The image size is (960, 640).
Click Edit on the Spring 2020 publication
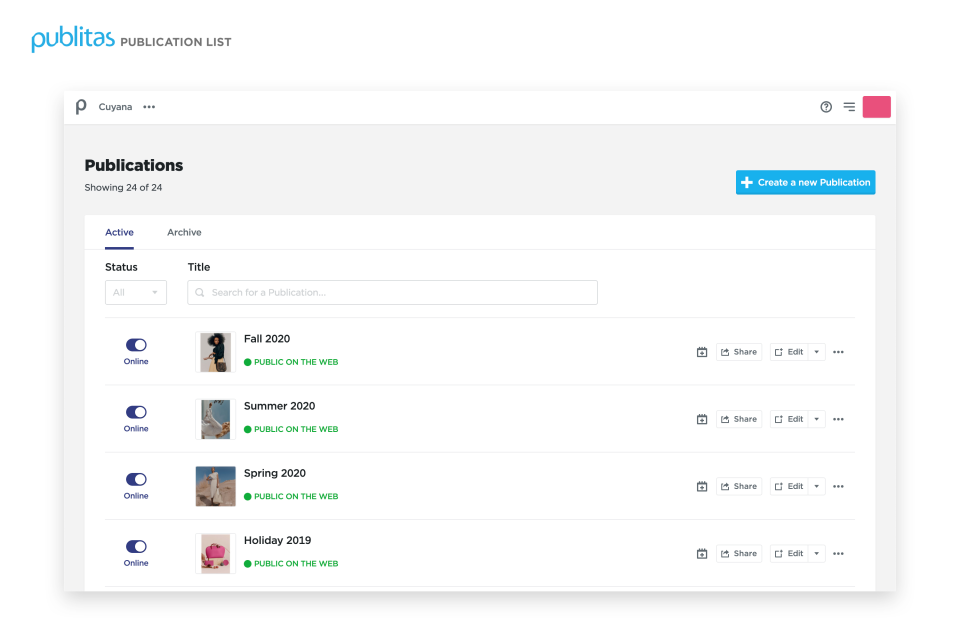pos(793,486)
